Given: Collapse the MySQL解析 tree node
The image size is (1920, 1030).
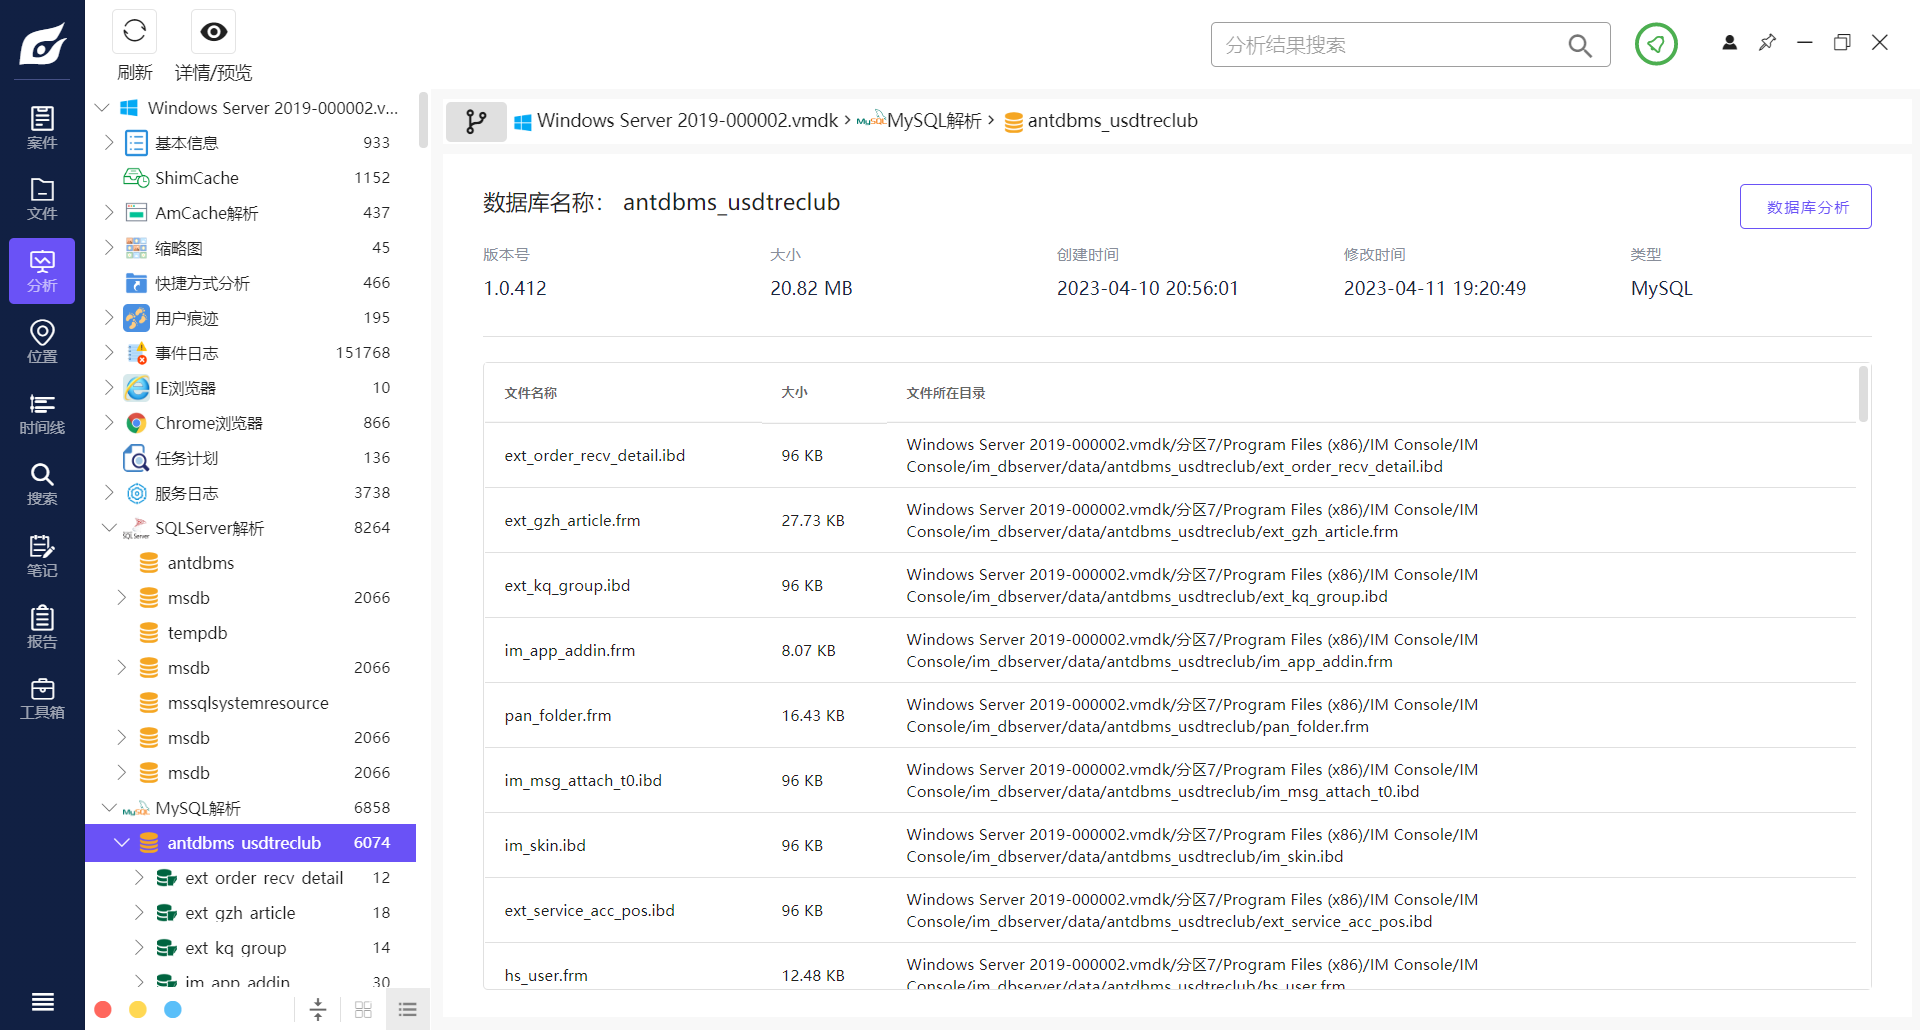Looking at the screenshot, I should pos(110,808).
